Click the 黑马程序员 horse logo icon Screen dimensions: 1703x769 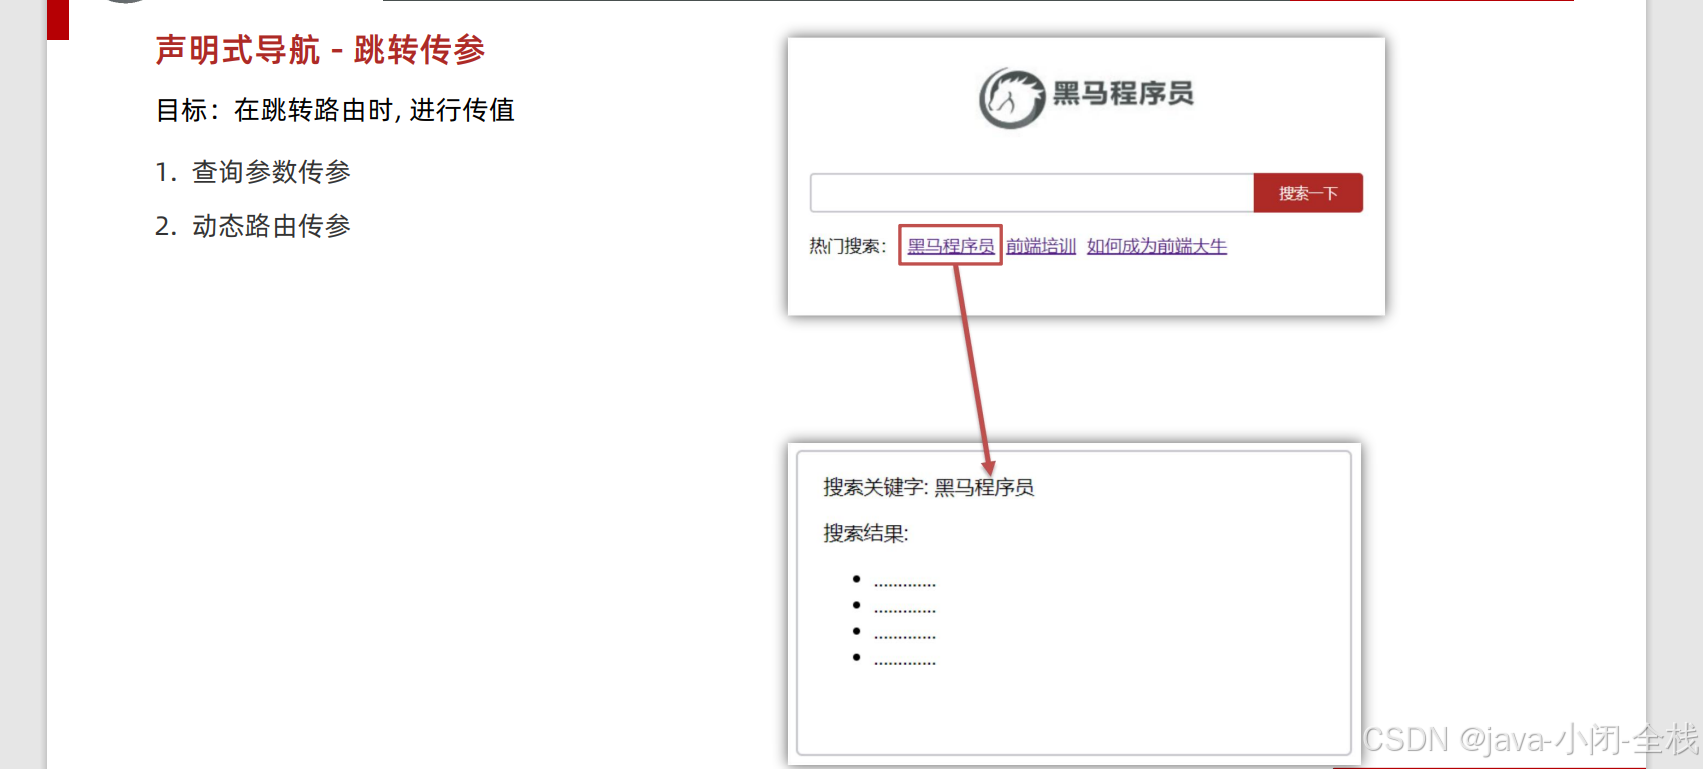1012,98
